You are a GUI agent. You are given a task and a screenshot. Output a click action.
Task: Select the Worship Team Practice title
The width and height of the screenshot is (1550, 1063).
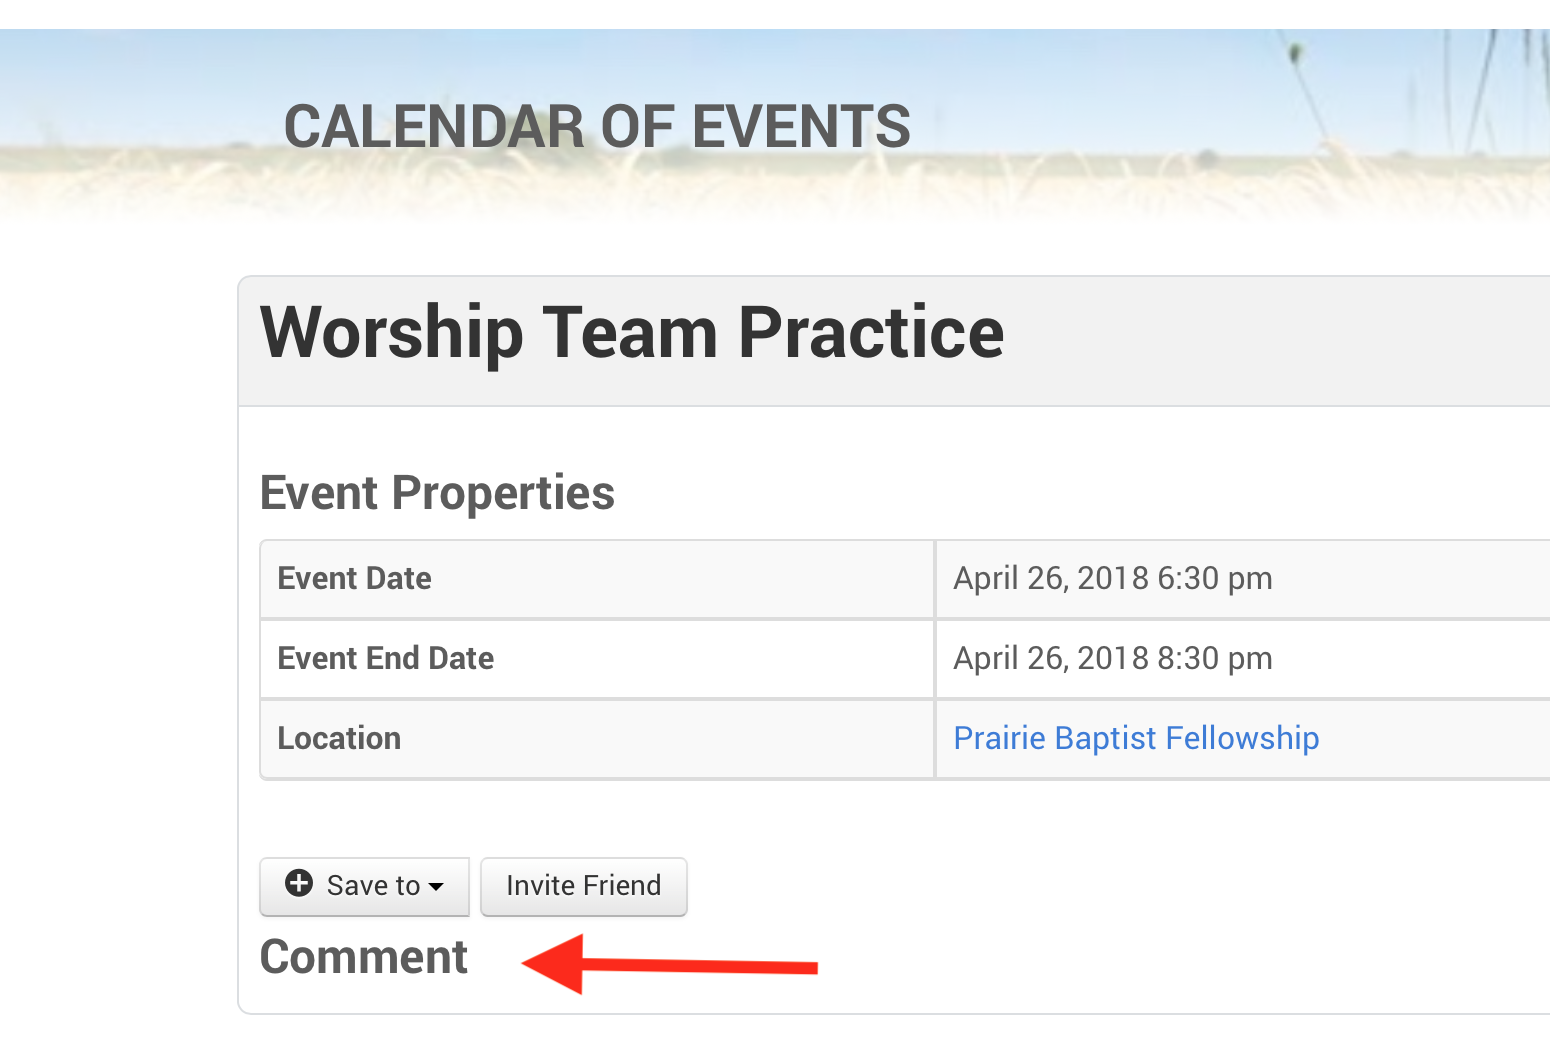click(631, 333)
